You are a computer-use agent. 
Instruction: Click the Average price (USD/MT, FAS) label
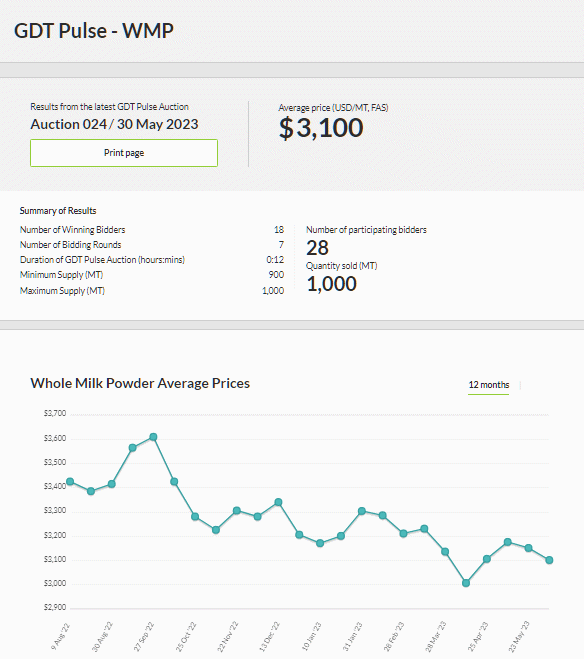click(333, 108)
